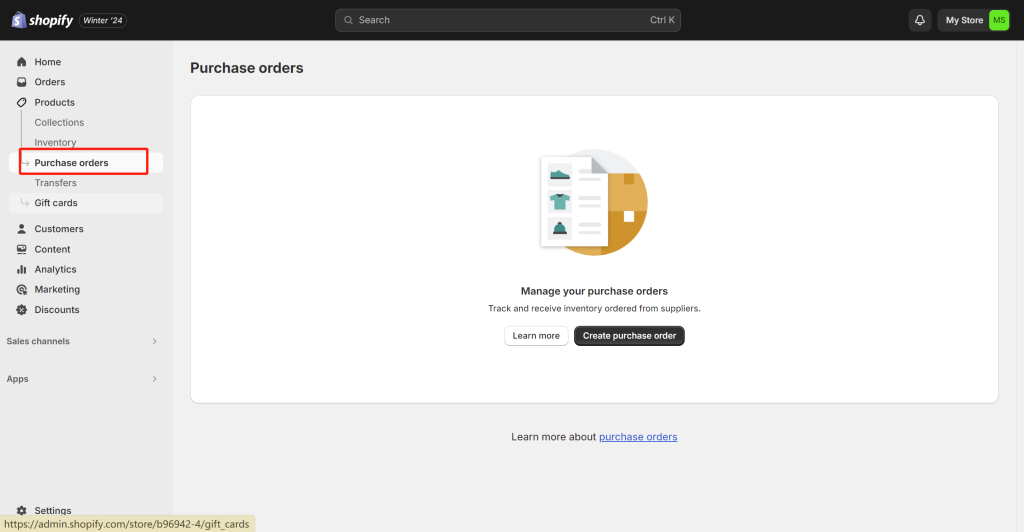Click the Customers person icon
The image size is (1024, 532).
22,229
